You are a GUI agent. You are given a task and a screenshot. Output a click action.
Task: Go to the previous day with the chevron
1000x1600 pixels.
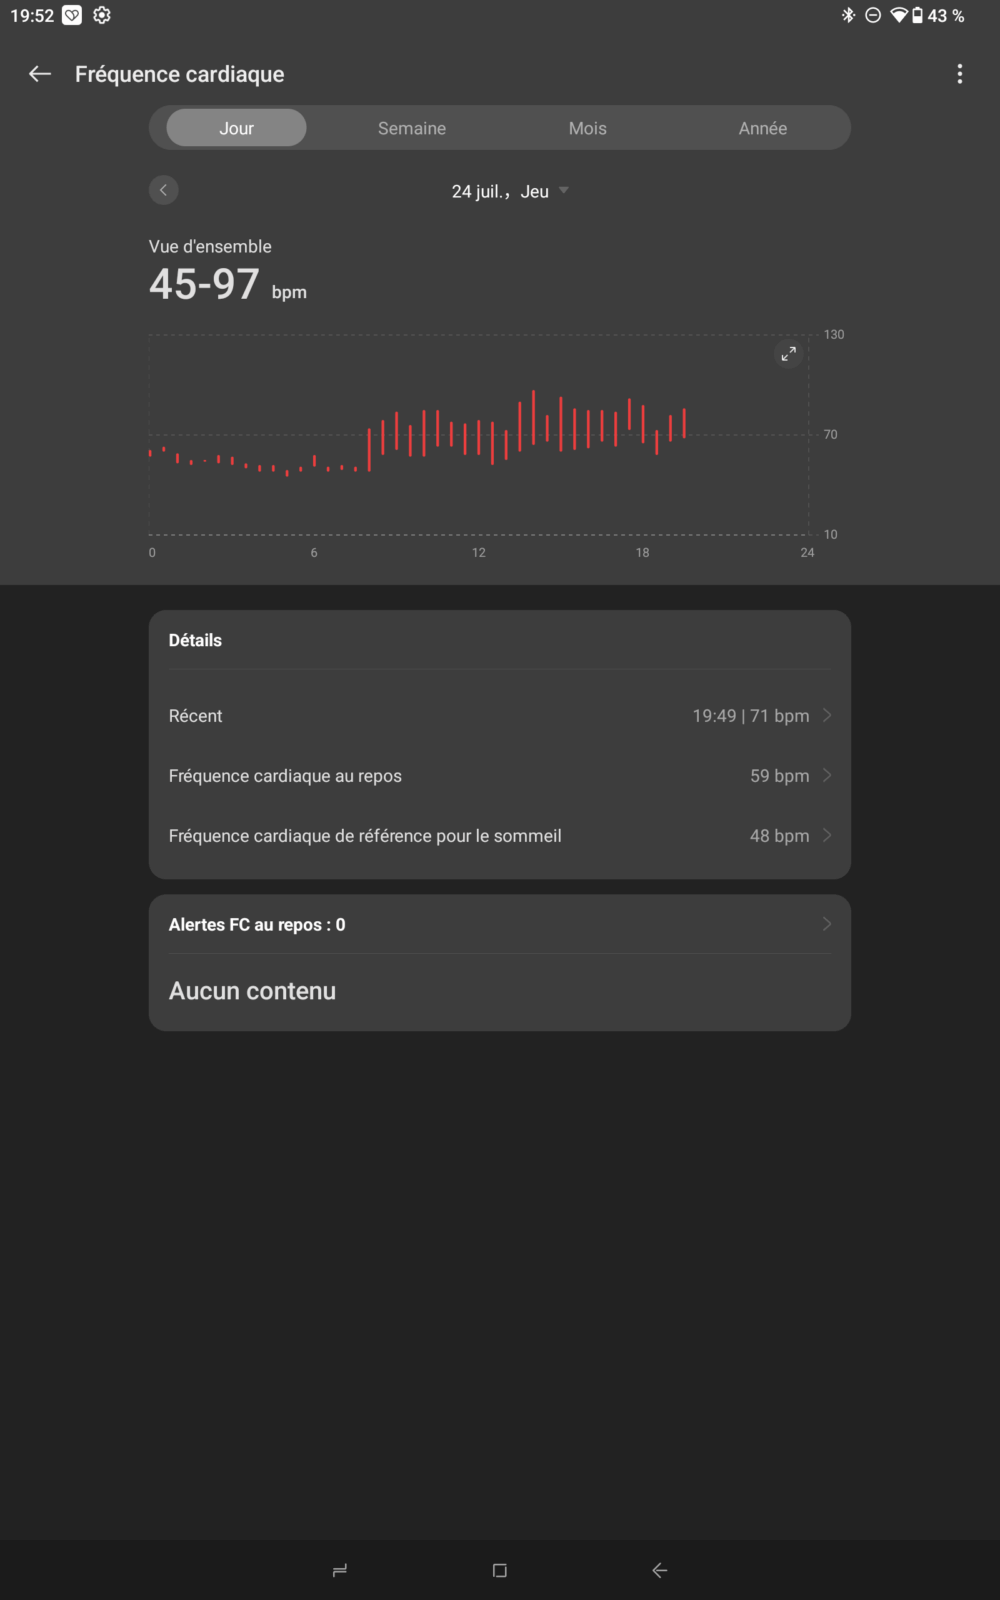pos(164,190)
